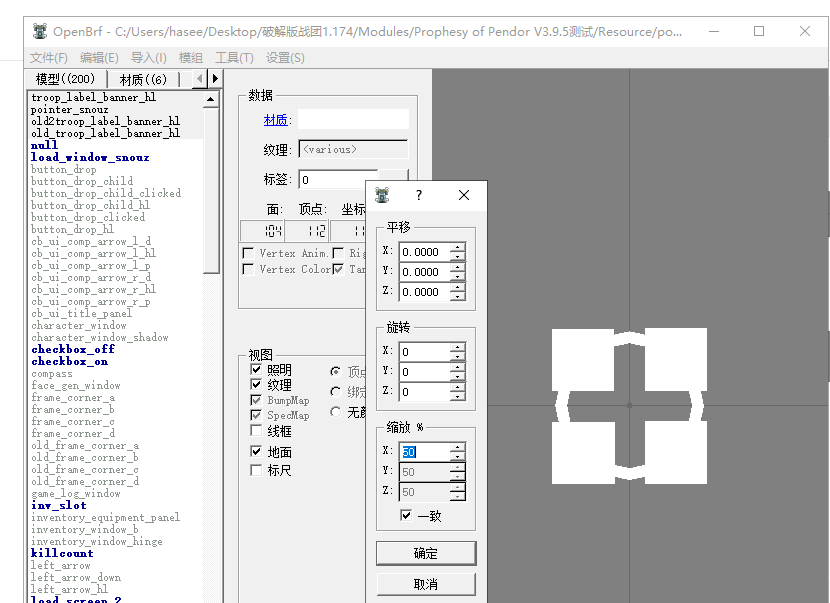Image resolution: width=830 pixels, height=603 pixels.
Task: Select killcount in the model list
Action: tap(62, 553)
